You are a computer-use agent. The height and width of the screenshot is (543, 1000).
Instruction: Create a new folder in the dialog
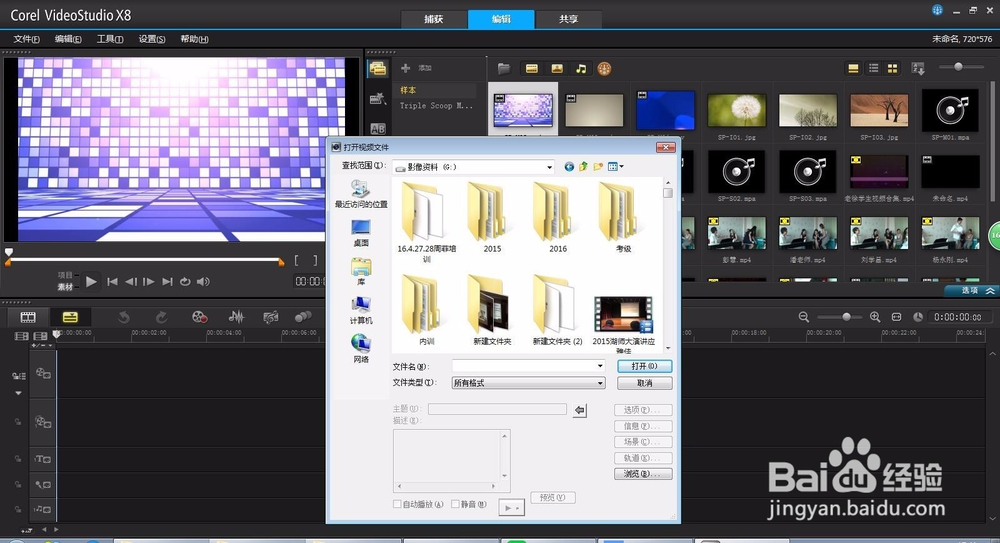(x=598, y=167)
